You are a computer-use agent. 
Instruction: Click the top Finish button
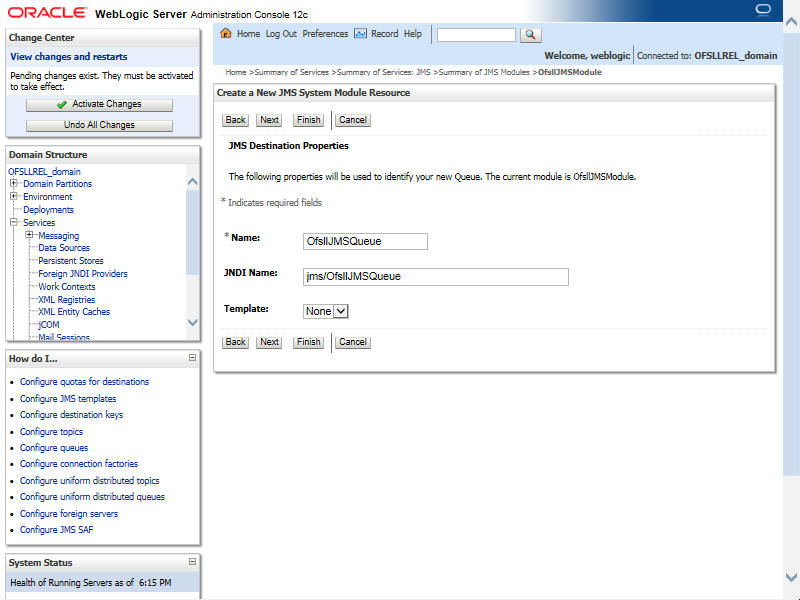[309, 120]
